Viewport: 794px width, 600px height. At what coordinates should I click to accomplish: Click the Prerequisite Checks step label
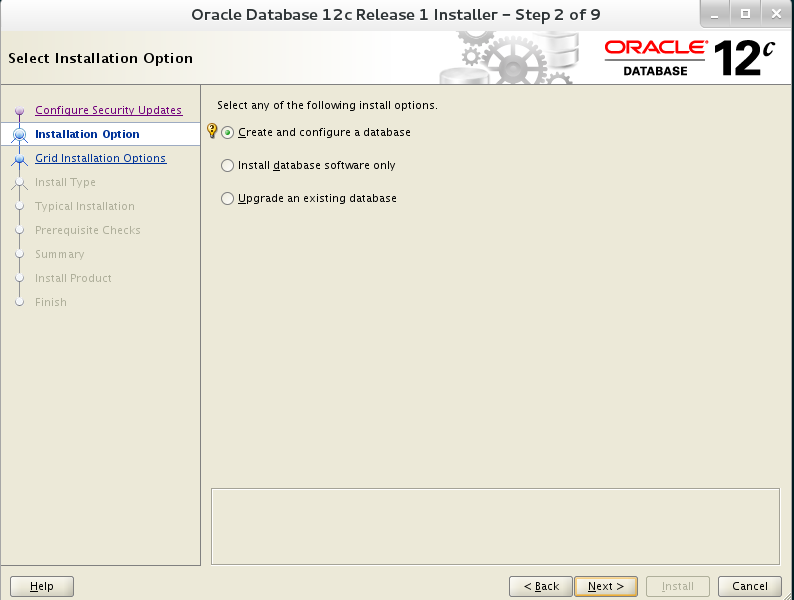click(x=88, y=230)
